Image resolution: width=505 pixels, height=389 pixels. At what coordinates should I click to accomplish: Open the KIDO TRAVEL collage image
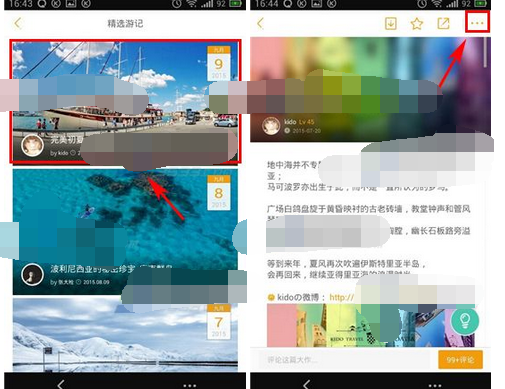click(371, 325)
